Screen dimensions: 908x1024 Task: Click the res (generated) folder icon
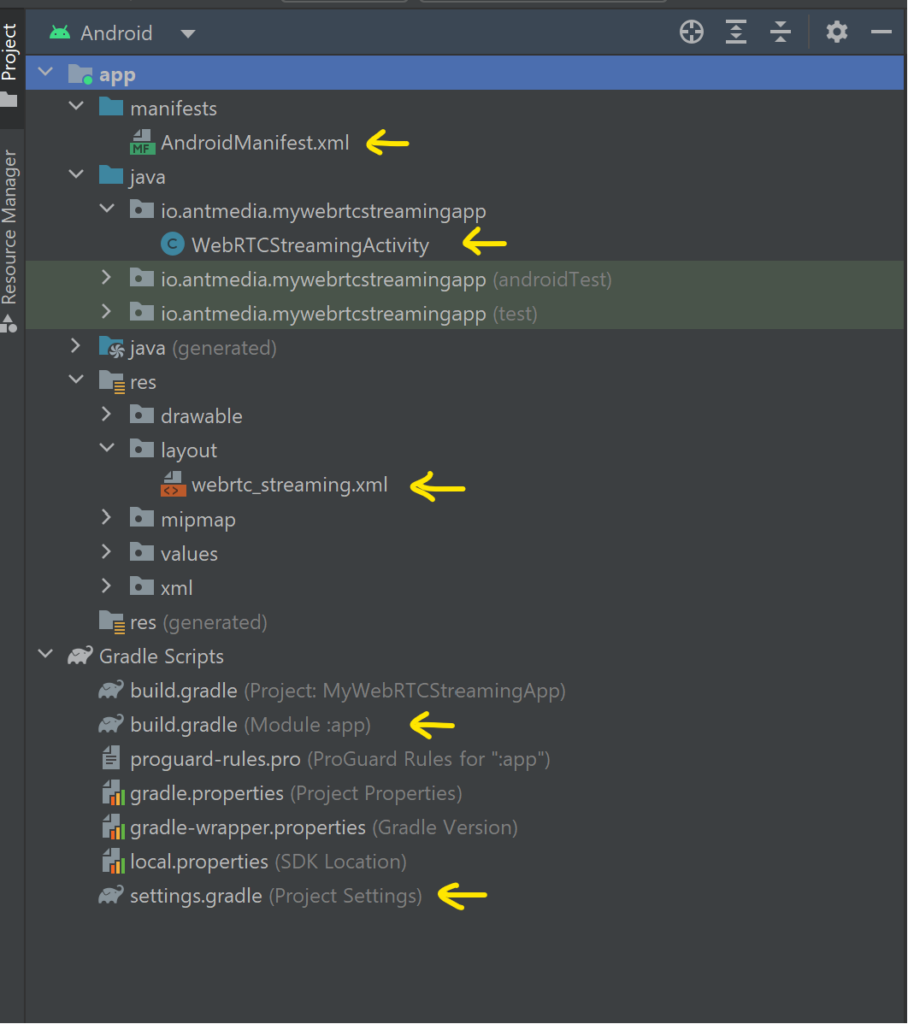coord(112,622)
